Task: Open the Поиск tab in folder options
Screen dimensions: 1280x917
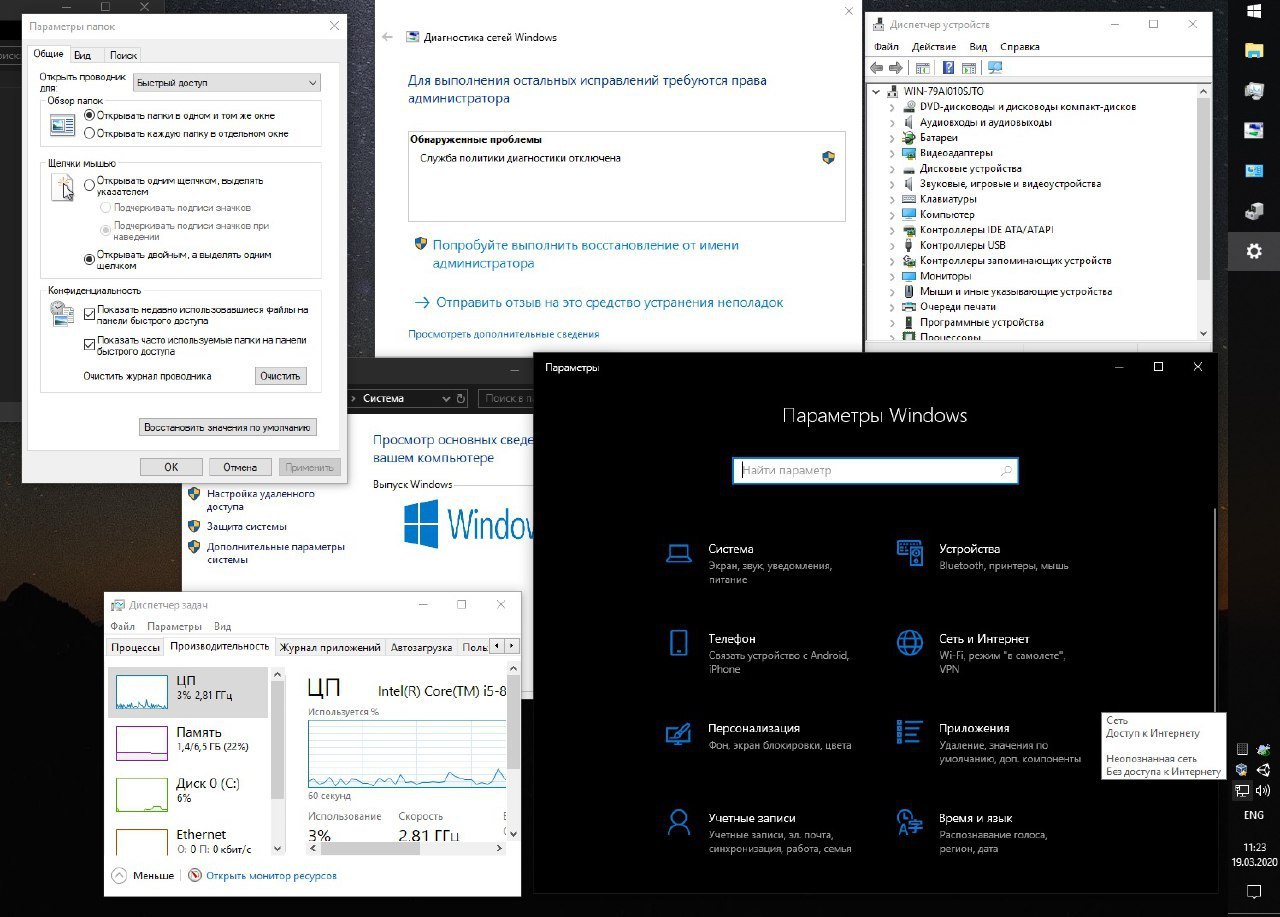Action: point(123,55)
